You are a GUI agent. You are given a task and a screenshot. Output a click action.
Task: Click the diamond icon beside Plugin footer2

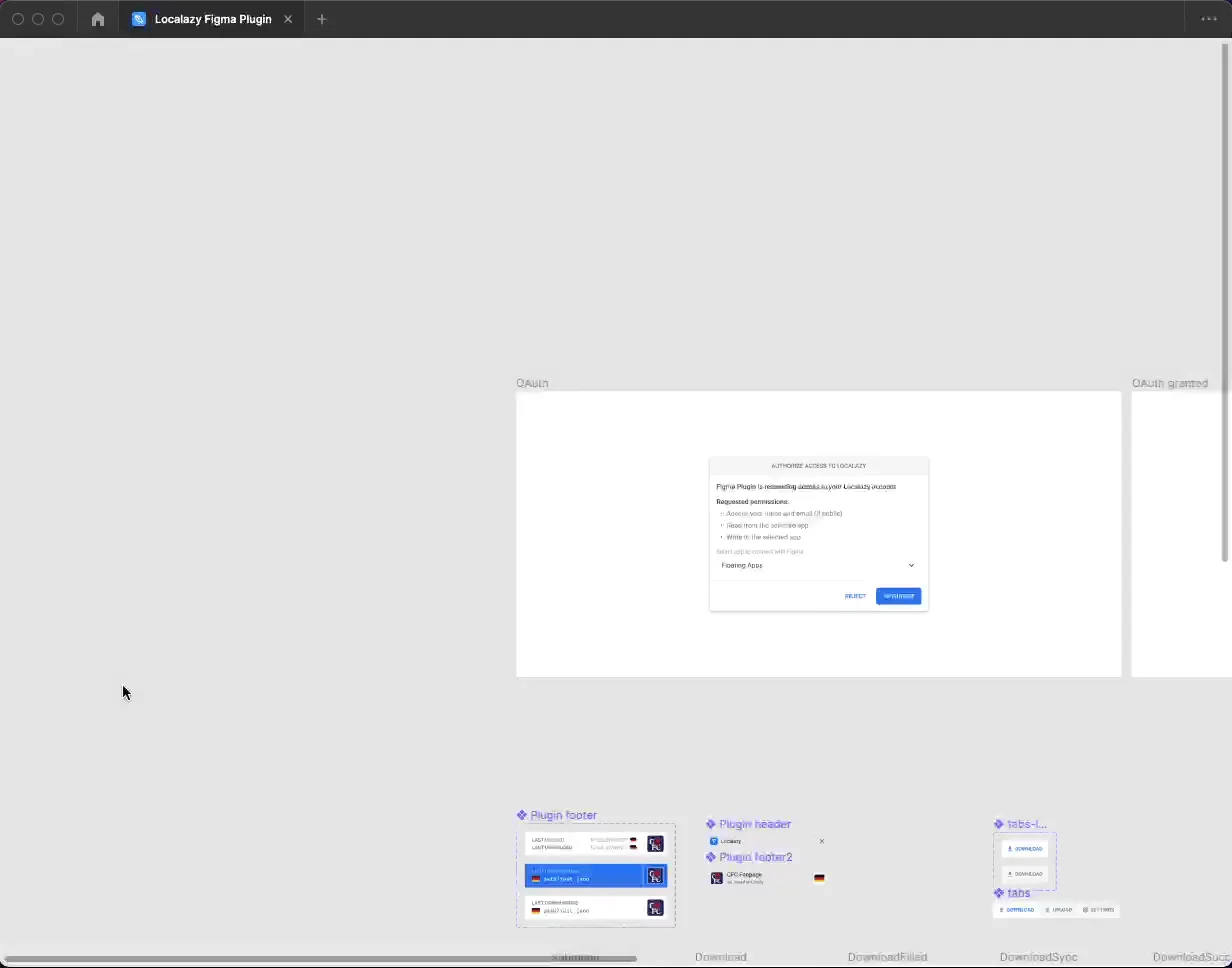(710, 854)
